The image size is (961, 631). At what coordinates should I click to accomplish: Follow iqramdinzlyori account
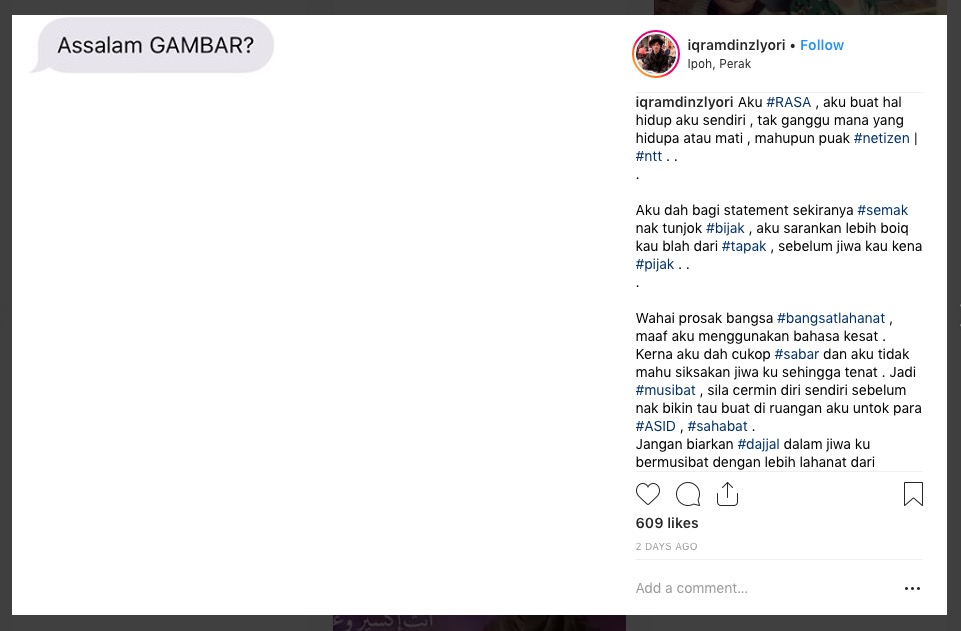(x=822, y=45)
